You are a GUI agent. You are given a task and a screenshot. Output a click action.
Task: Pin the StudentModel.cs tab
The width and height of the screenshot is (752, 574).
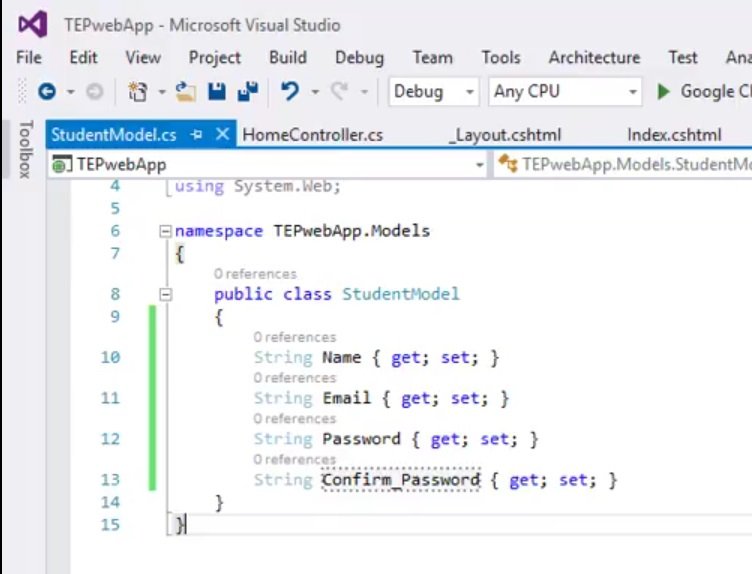click(196, 135)
